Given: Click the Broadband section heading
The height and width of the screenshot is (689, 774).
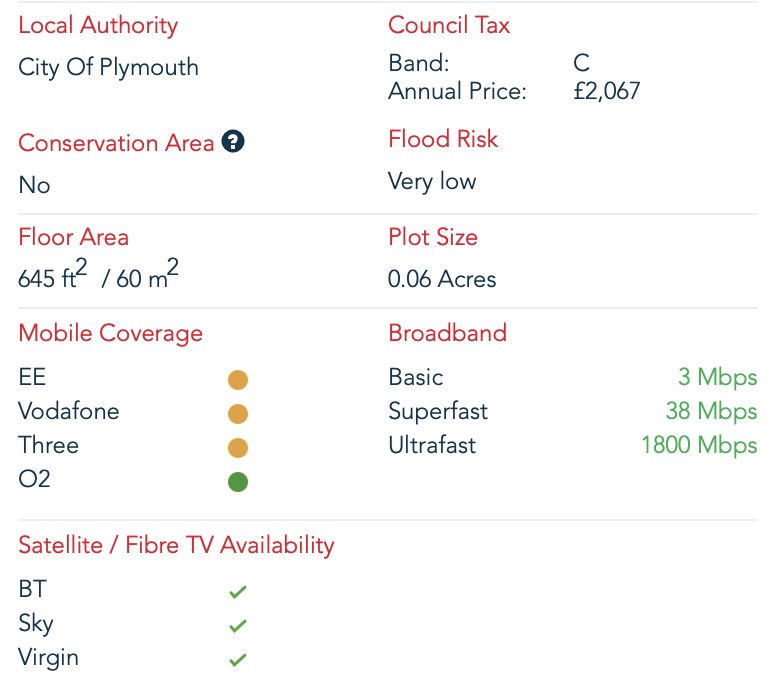Looking at the screenshot, I should [447, 333].
